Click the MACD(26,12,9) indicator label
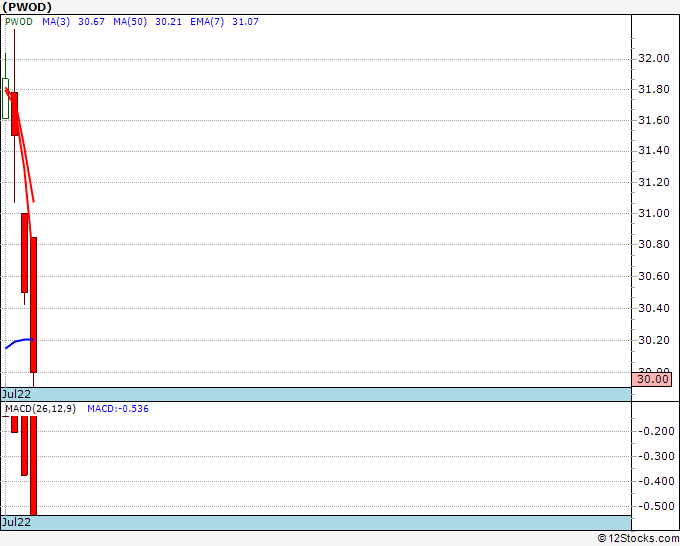The height and width of the screenshot is (546, 680). (x=40, y=409)
